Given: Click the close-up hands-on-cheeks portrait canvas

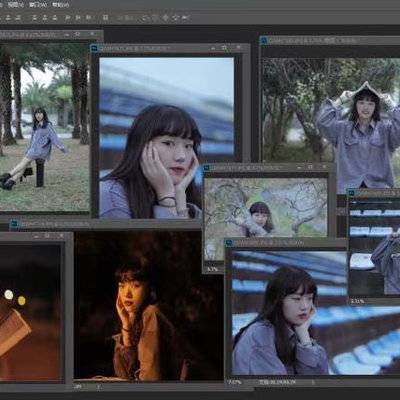Looking at the screenshot, I should coord(167,138).
